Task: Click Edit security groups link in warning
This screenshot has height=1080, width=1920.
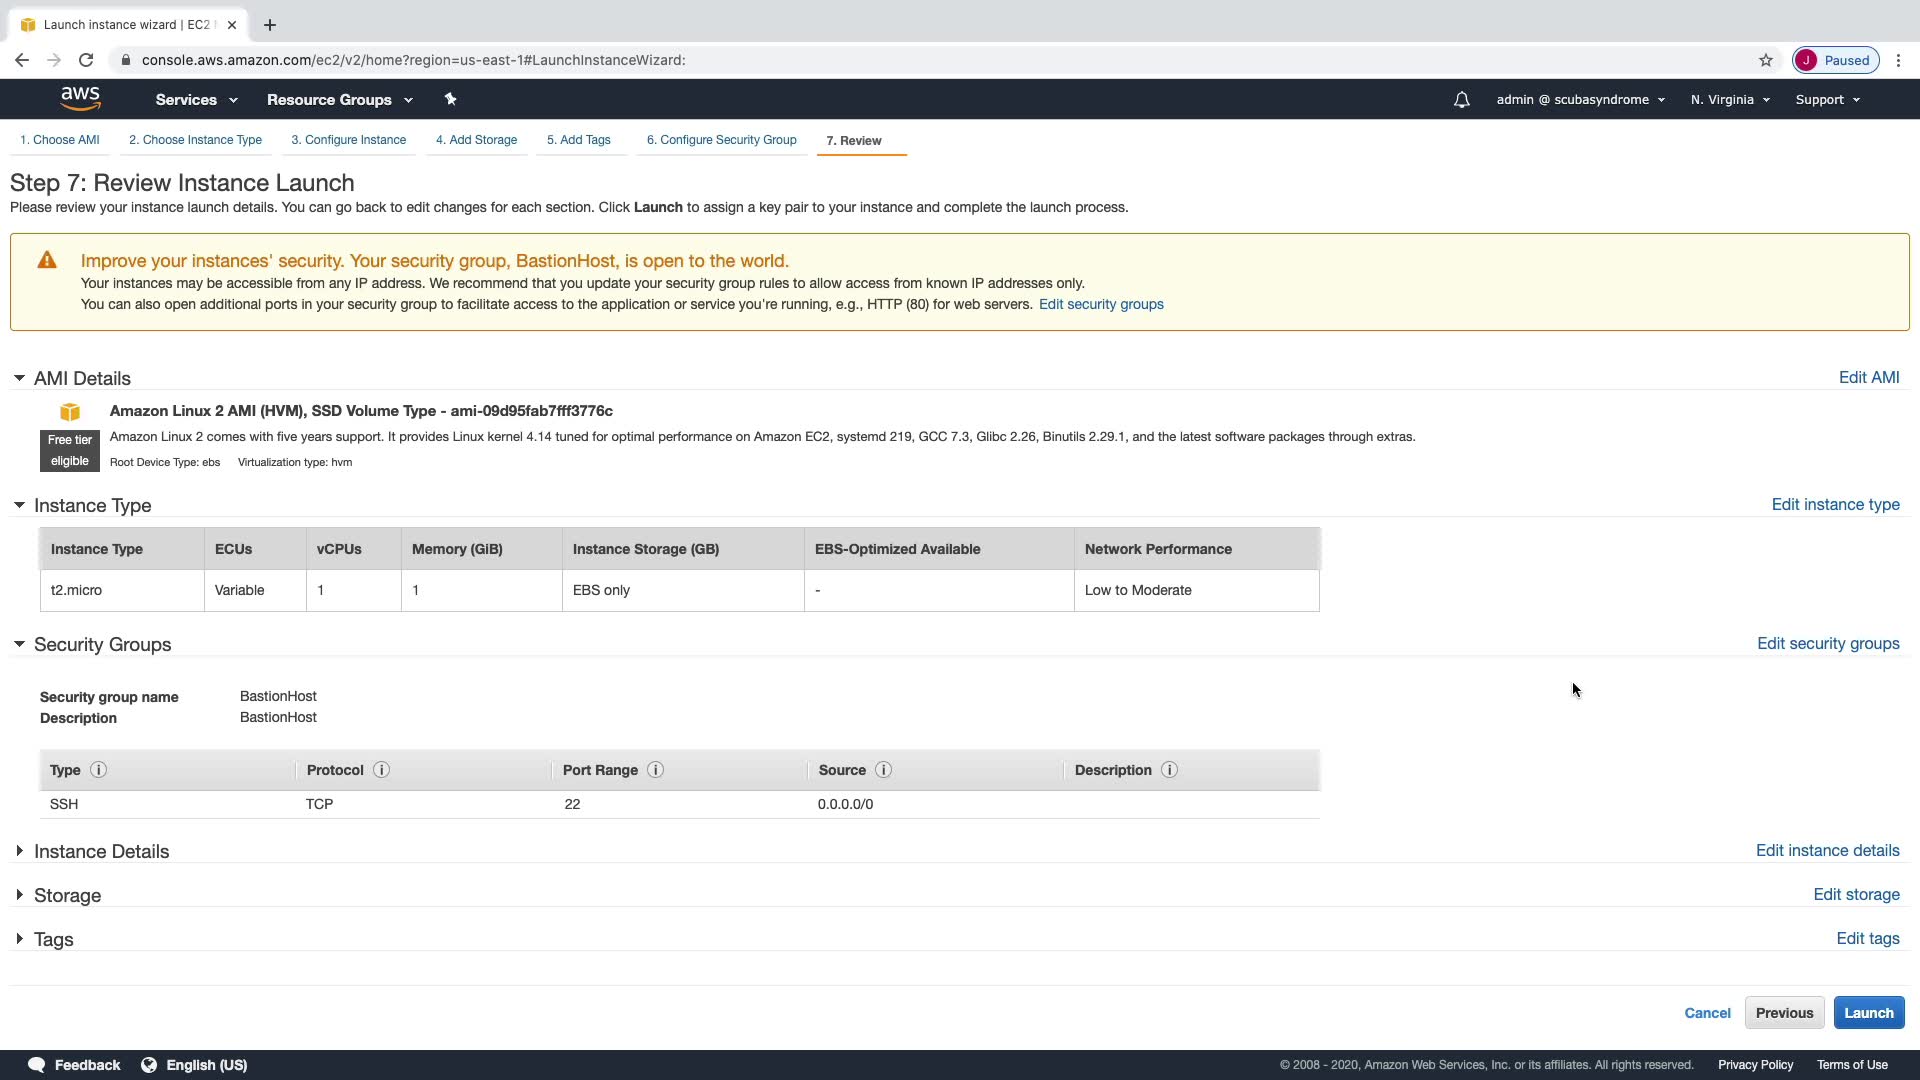Action: pyautogui.click(x=1101, y=304)
